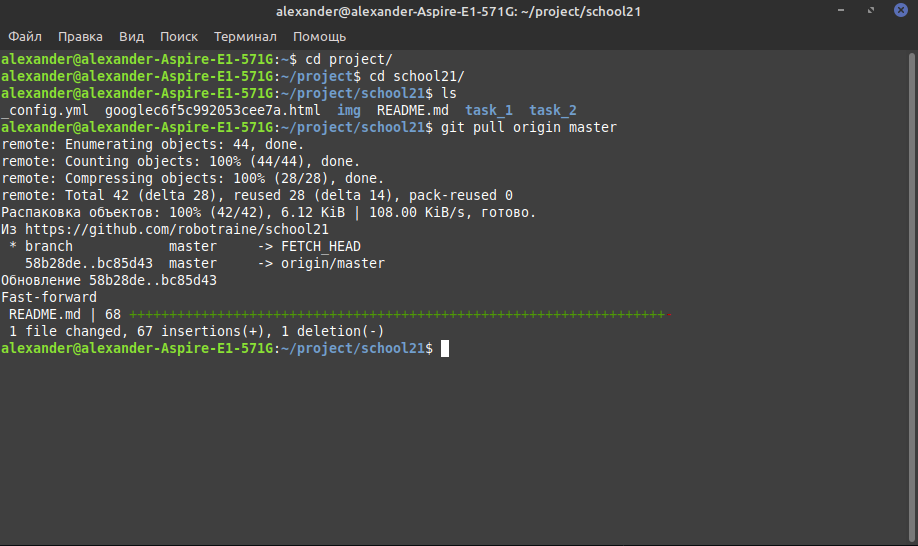Image resolution: width=918 pixels, height=546 pixels.
Task: Click the terminal cursor at the prompt
Action: click(x=445, y=348)
